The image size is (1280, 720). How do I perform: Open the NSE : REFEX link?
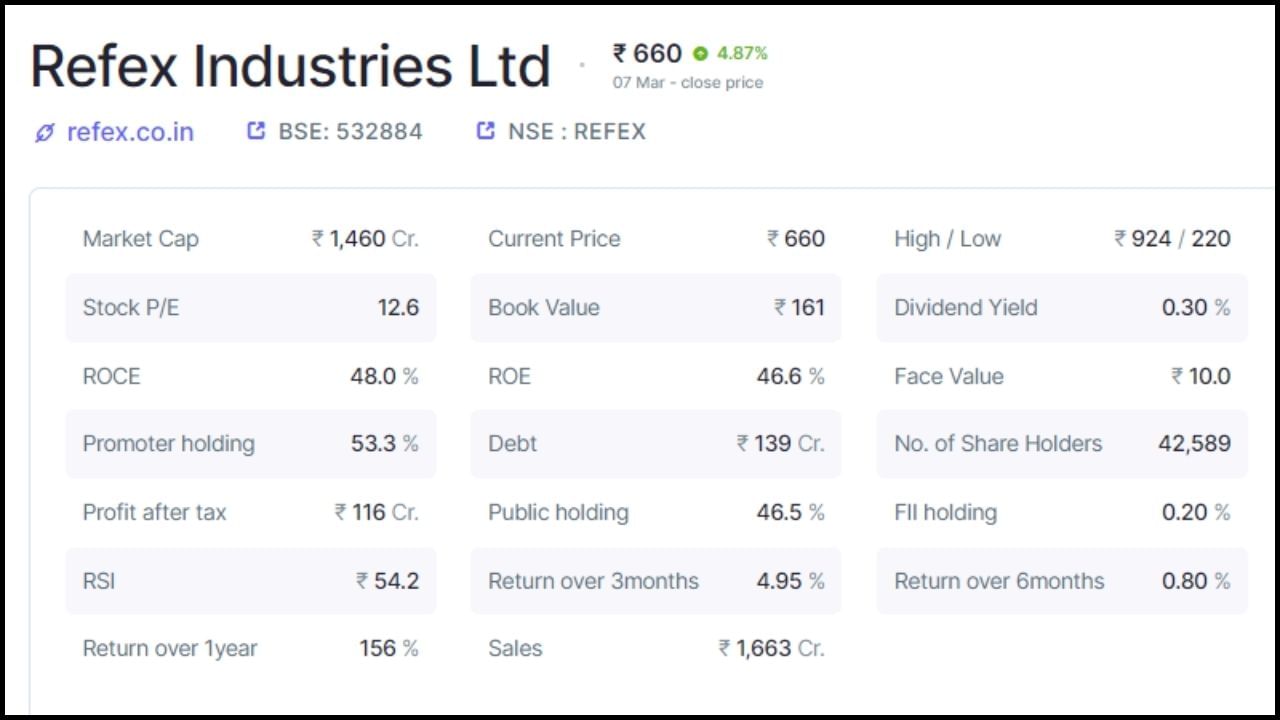coord(576,132)
